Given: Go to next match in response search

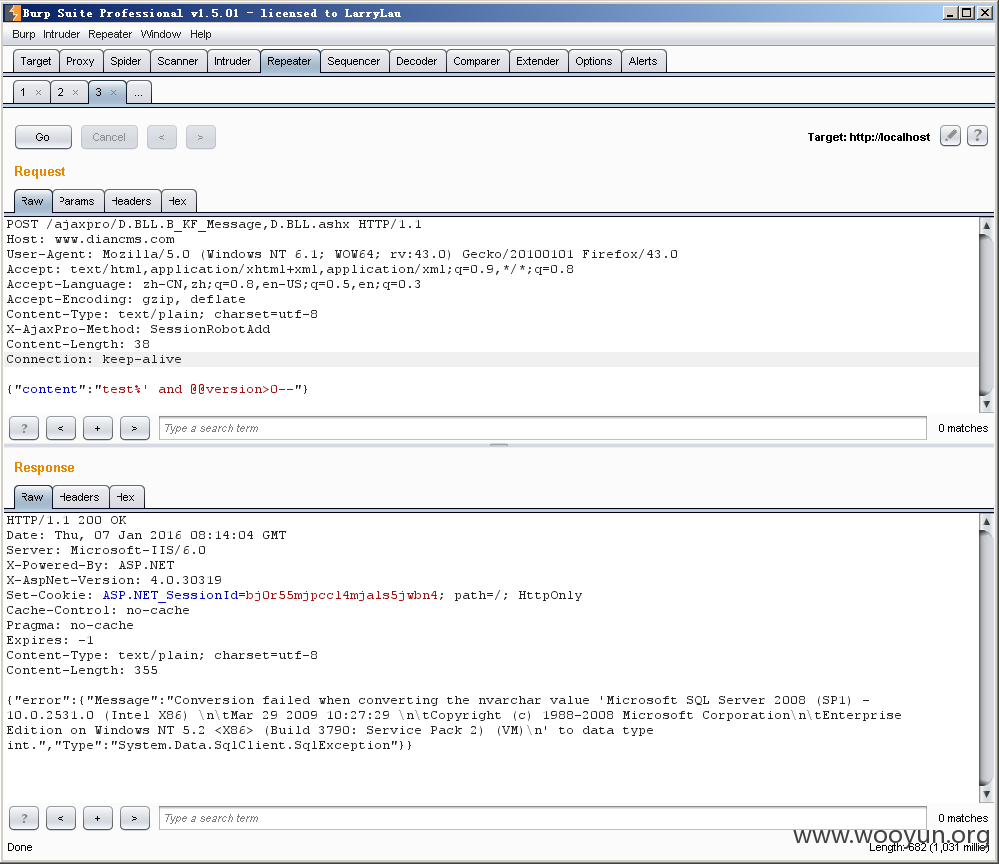Looking at the screenshot, I should click(134, 818).
